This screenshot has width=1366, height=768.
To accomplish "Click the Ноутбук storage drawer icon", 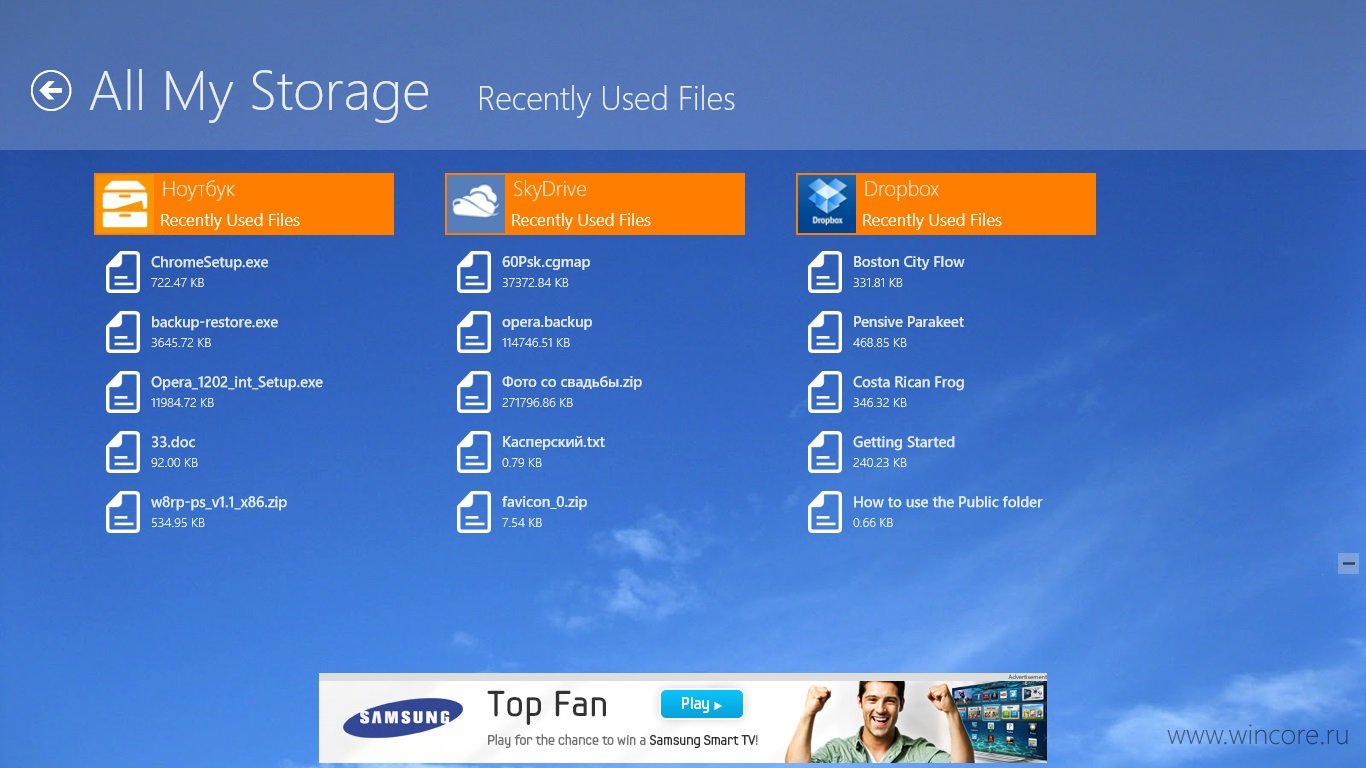I will [125, 204].
